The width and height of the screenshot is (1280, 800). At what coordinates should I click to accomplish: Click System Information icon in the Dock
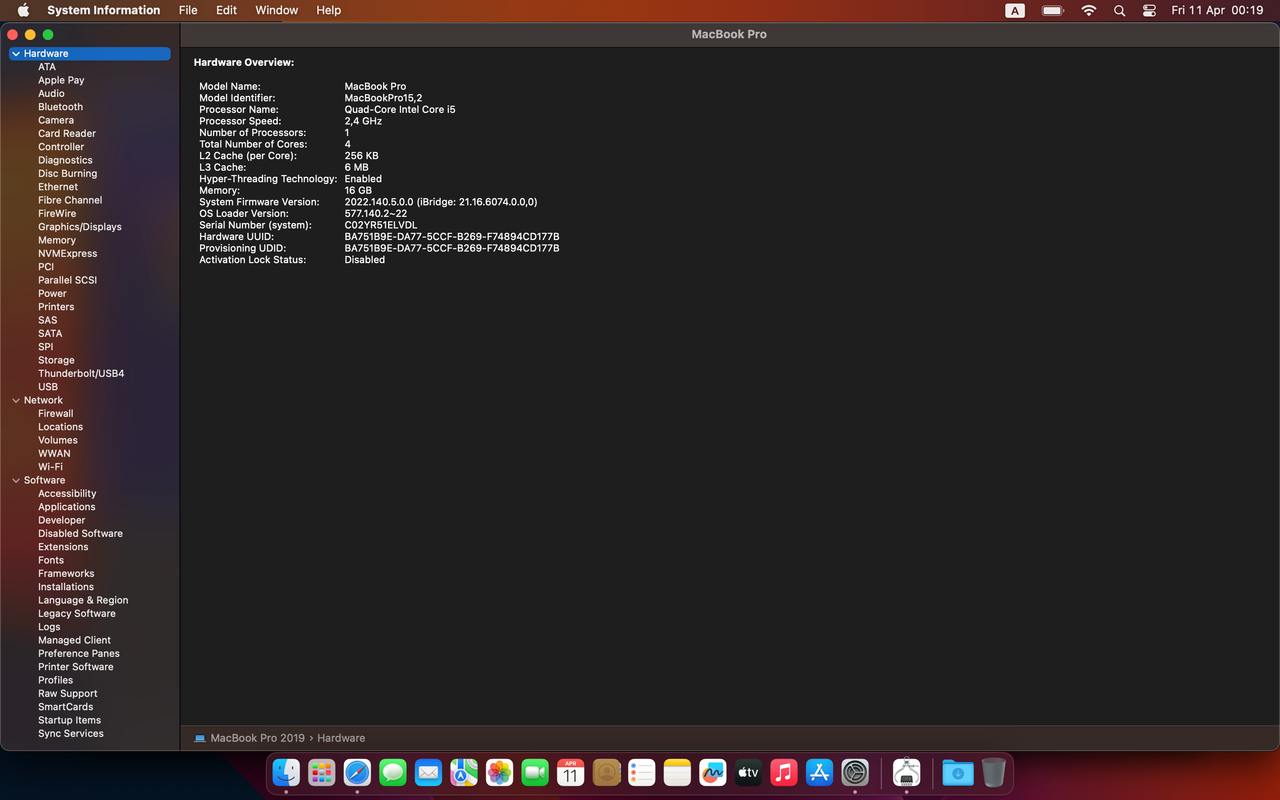click(x=906, y=772)
